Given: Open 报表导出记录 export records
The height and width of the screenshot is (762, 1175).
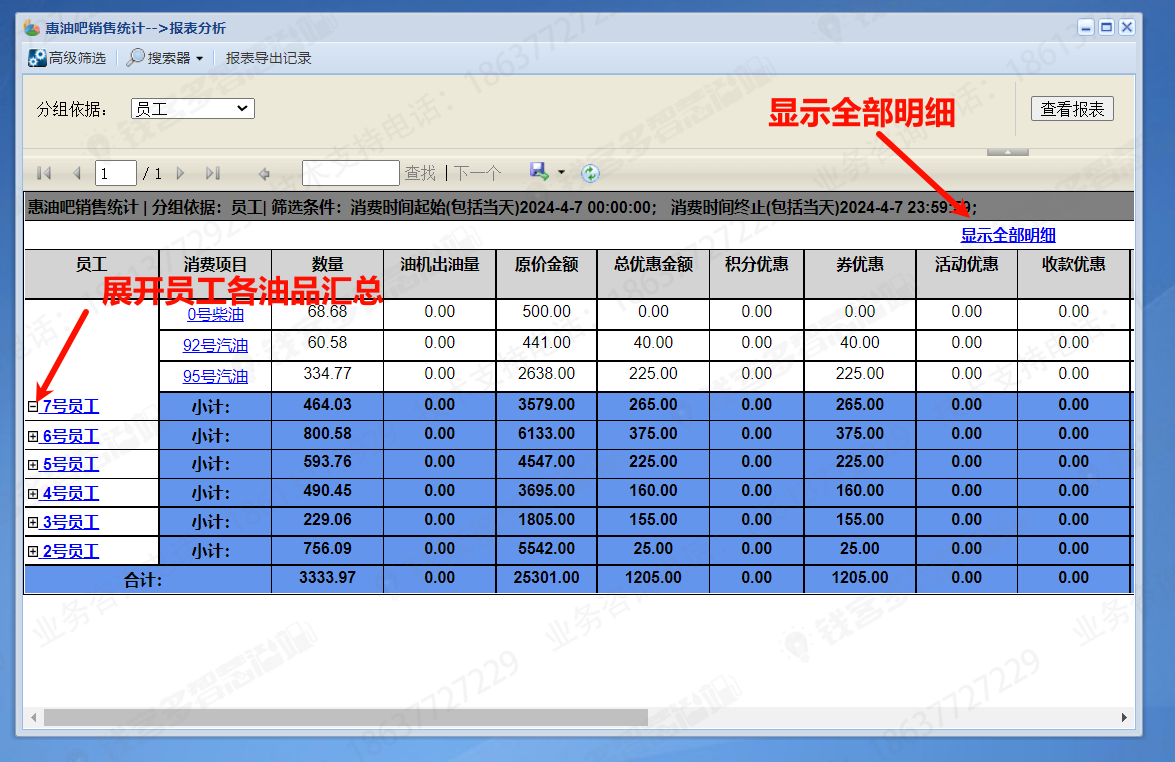Looking at the screenshot, I should click(268, 58).
